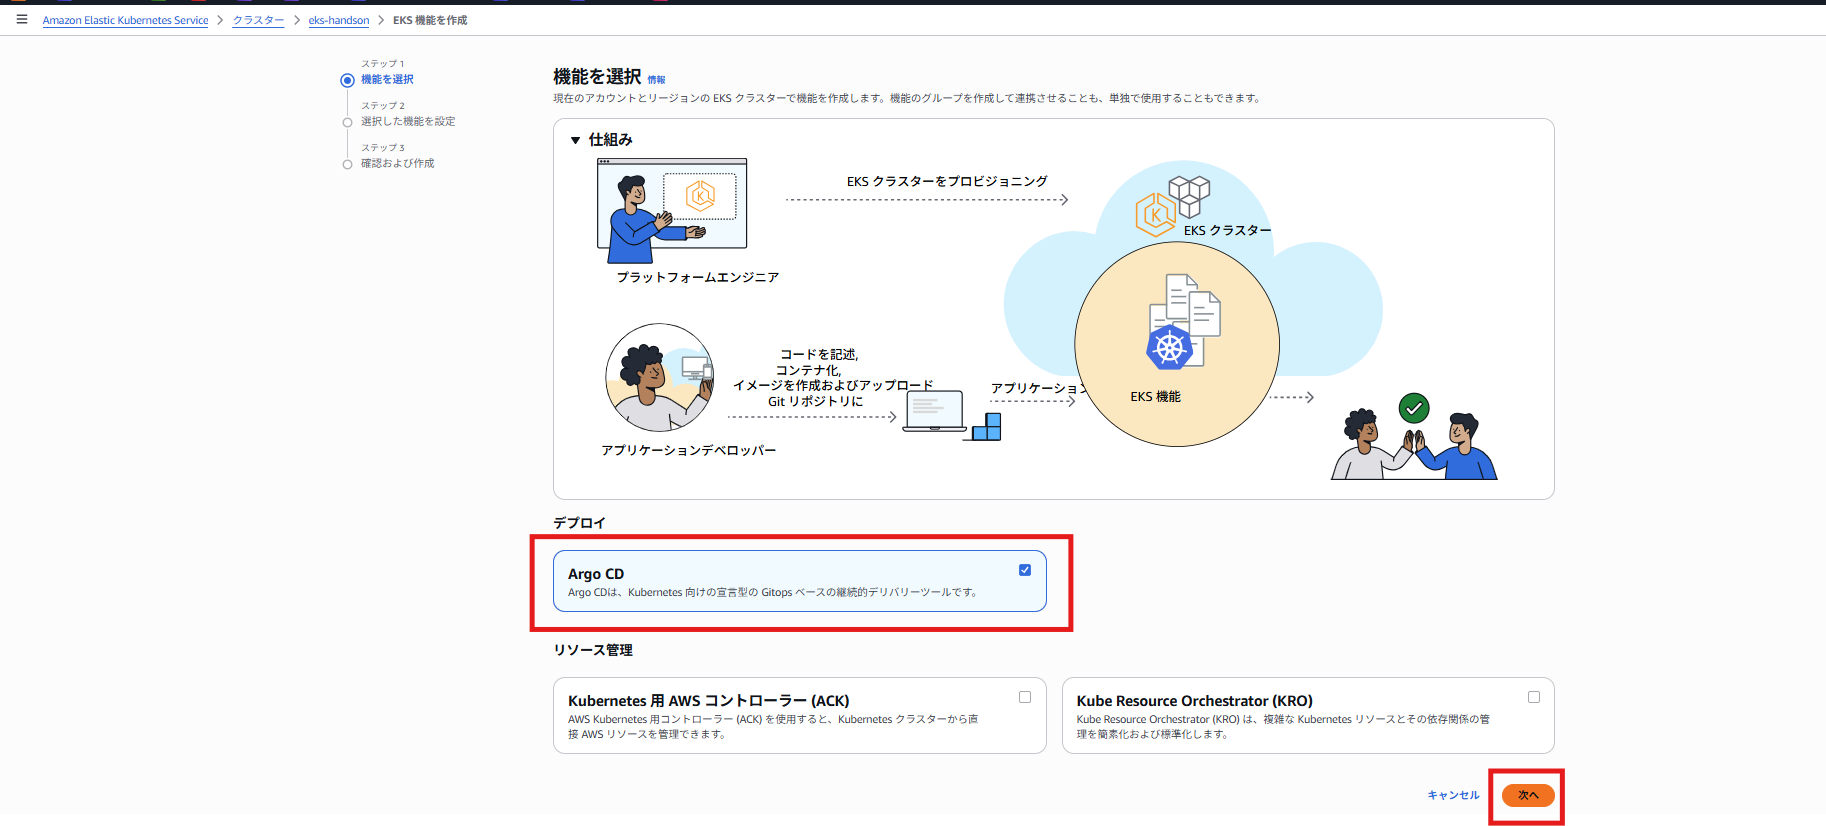Click プラットフォームエンジニア caption
The image size is (1826, 826).
coord(698,277)
